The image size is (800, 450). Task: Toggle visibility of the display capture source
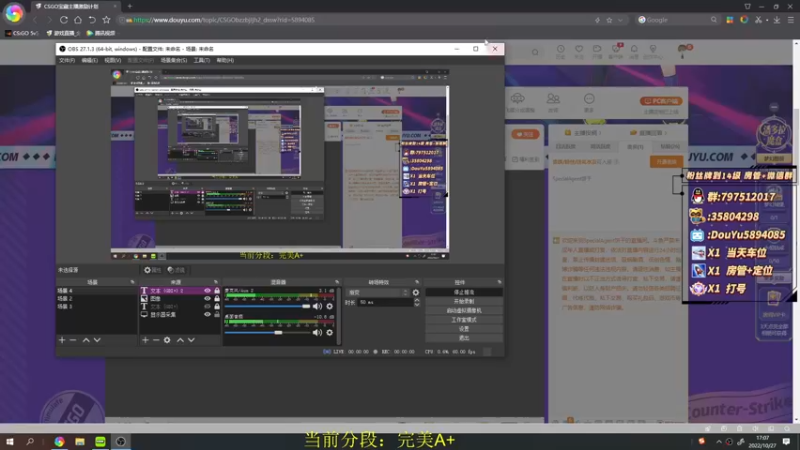click(207, 315)
